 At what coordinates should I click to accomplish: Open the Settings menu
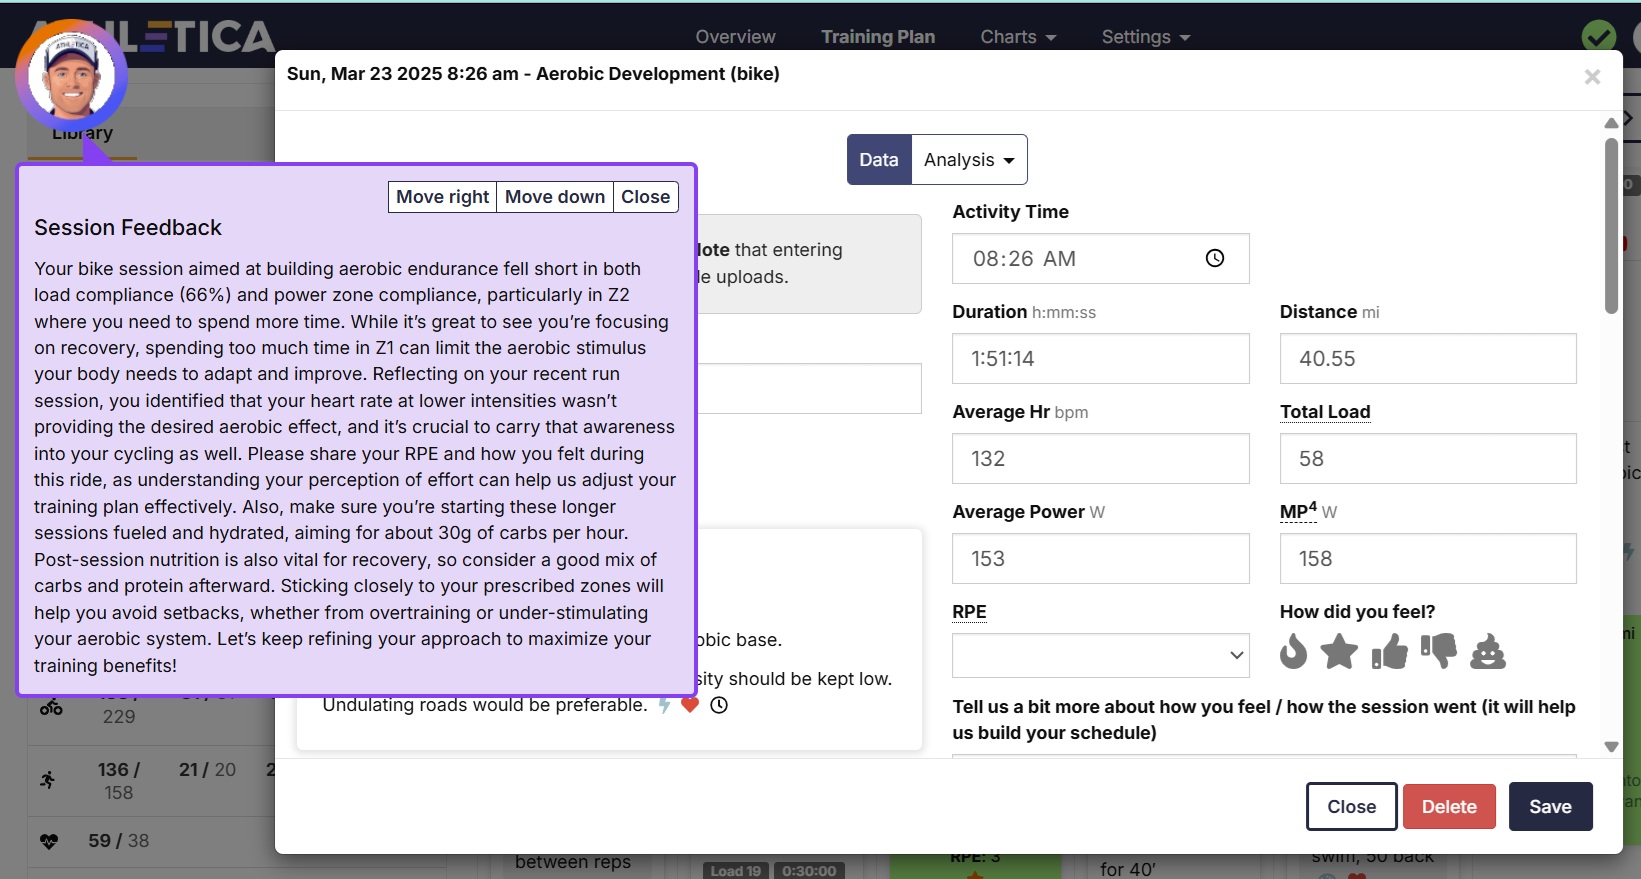pos(1145,37)
